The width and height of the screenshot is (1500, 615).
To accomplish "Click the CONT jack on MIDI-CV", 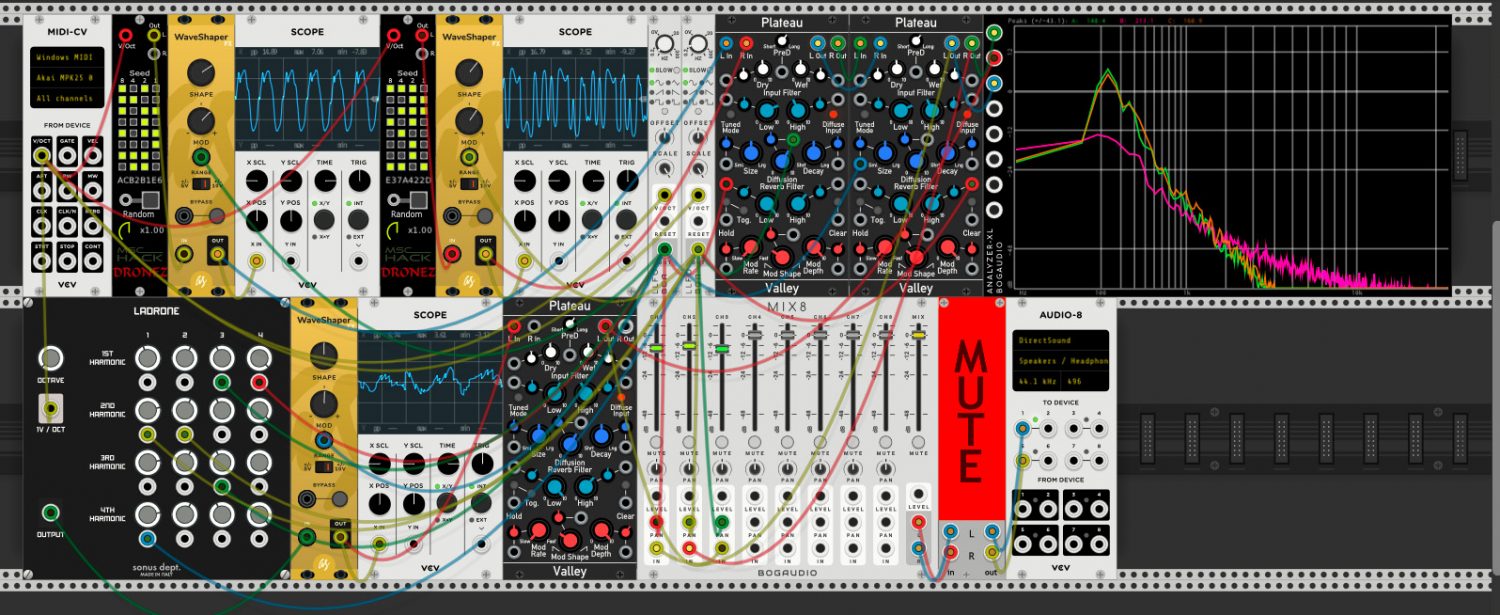I will point(93,260).
